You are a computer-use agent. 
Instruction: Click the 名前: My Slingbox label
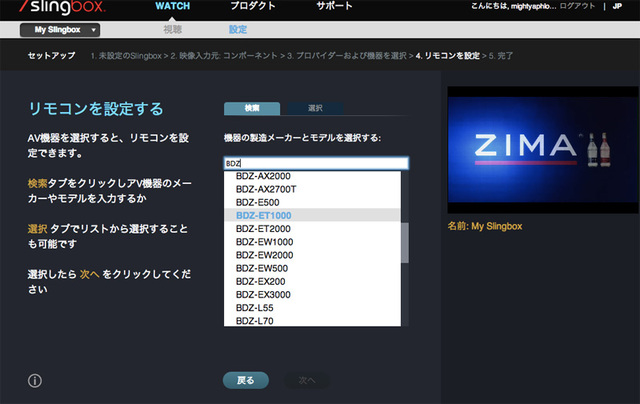click(485, 226)
